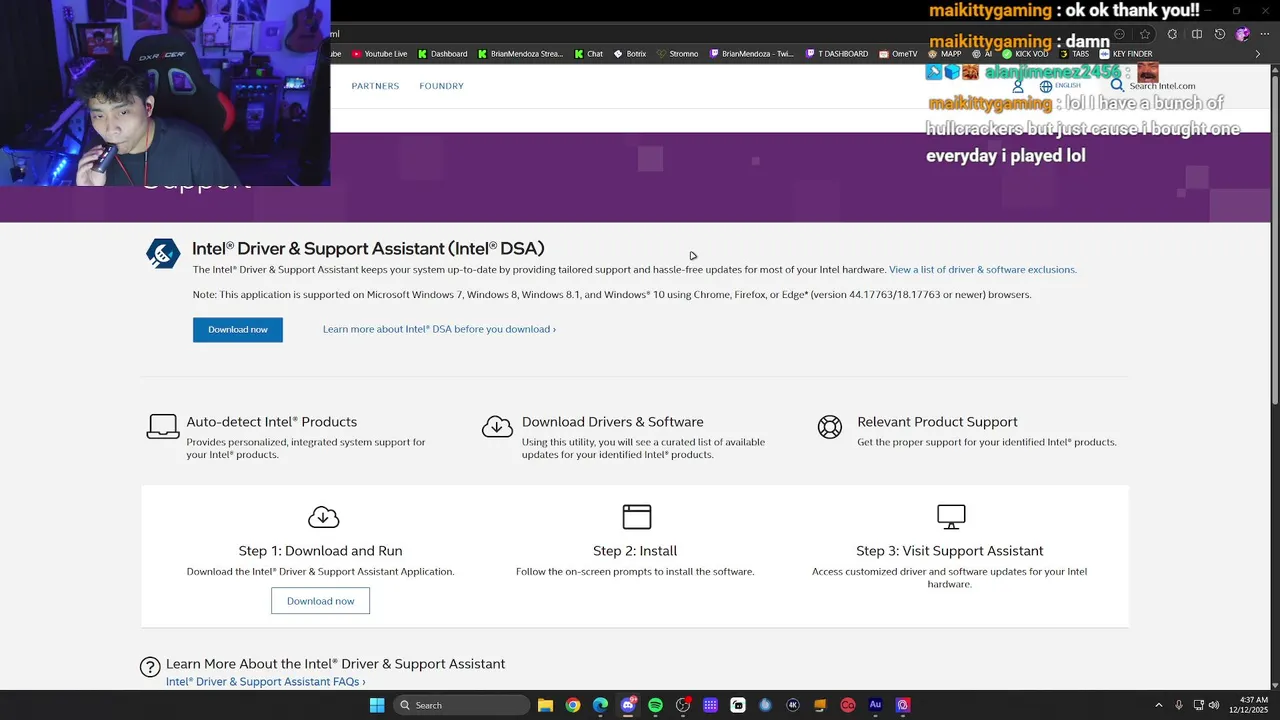Open the Youtube Live bookmark

379,54
